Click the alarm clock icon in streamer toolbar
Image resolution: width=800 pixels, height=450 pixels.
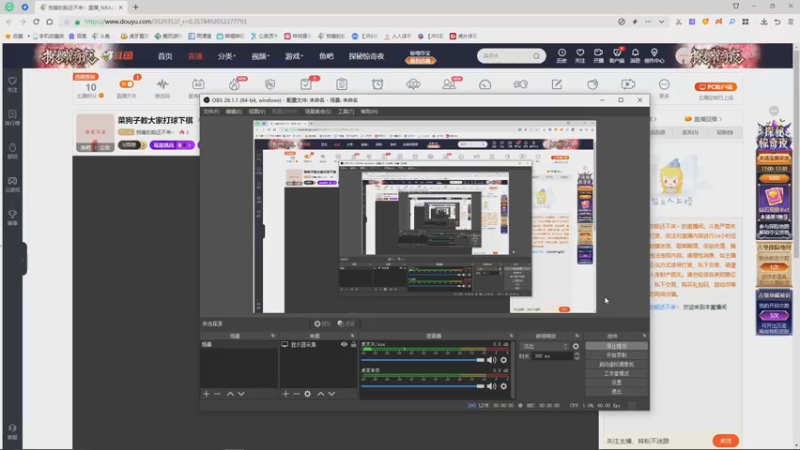378,85
